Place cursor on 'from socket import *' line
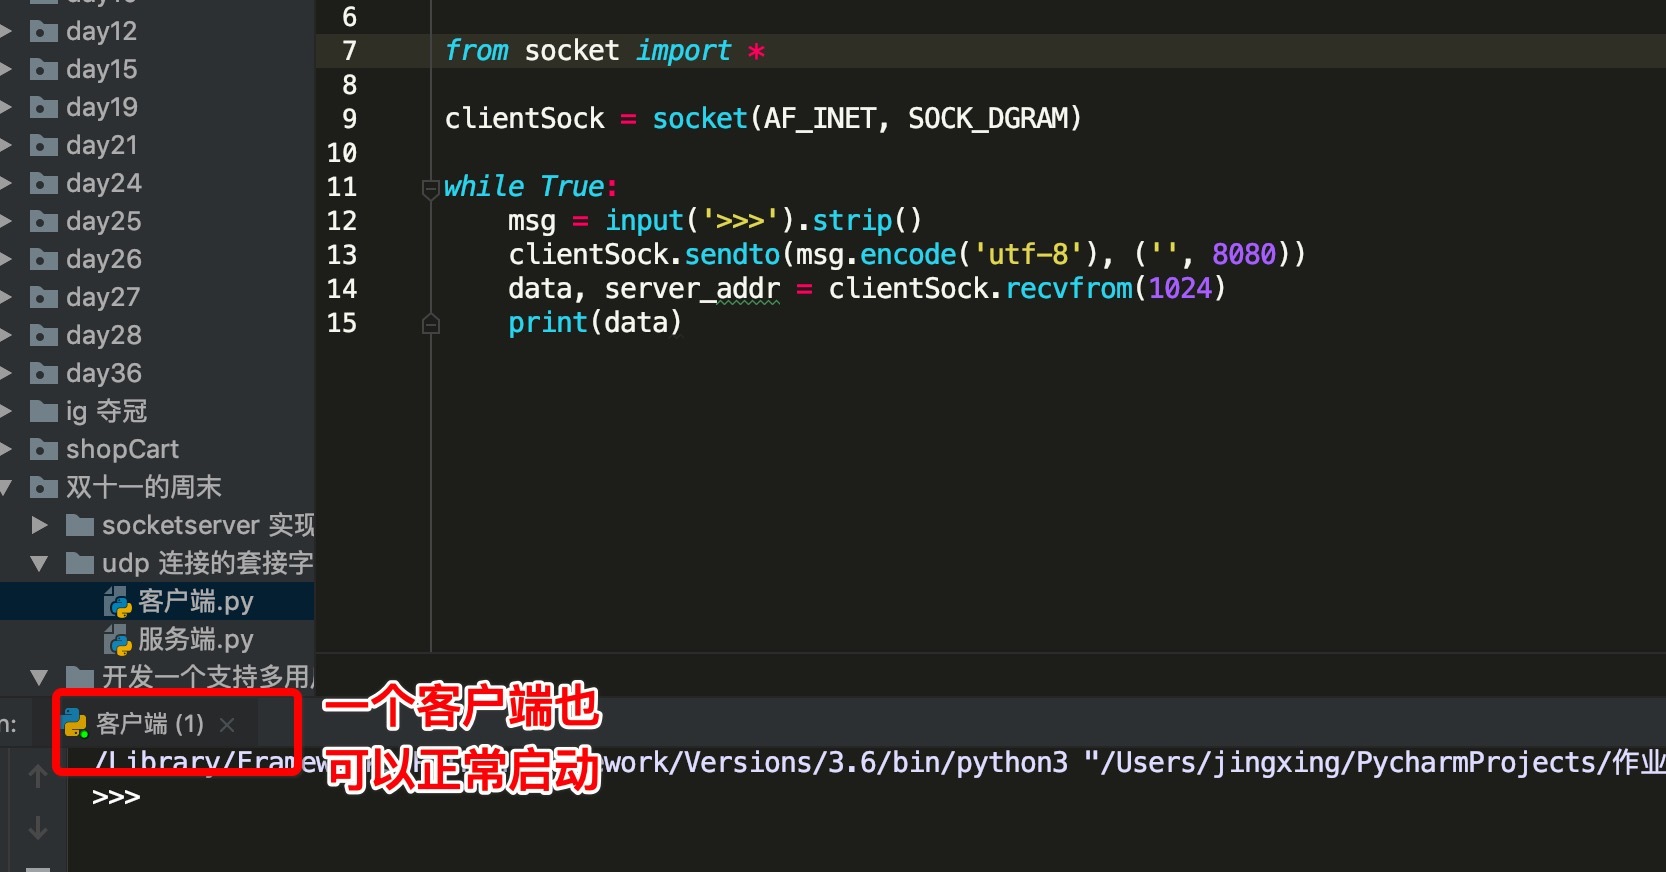The image size is (1666, 872). (x=605, y=51)
